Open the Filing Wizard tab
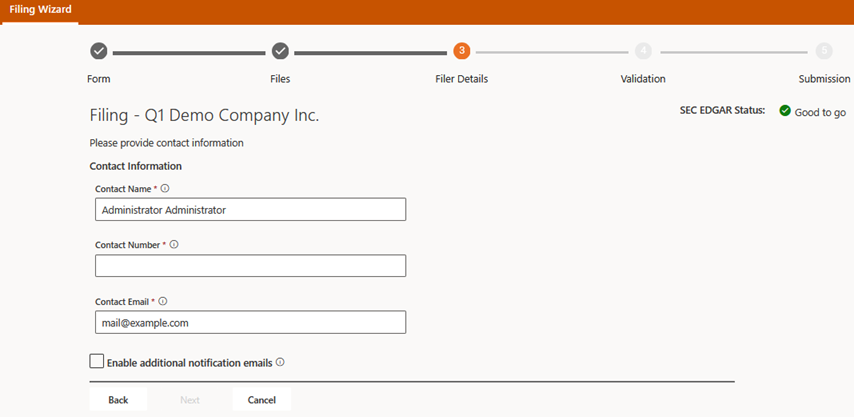854x417 pixels. point(40,10)
